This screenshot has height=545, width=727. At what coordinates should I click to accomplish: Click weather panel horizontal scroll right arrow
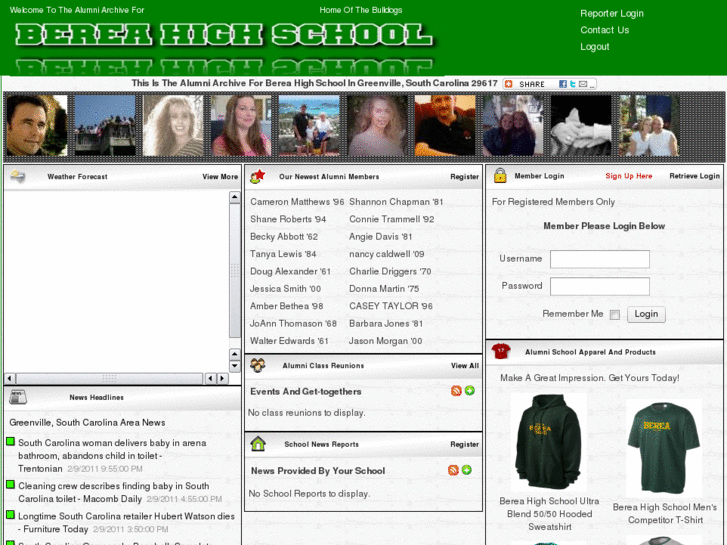[223, 378]
